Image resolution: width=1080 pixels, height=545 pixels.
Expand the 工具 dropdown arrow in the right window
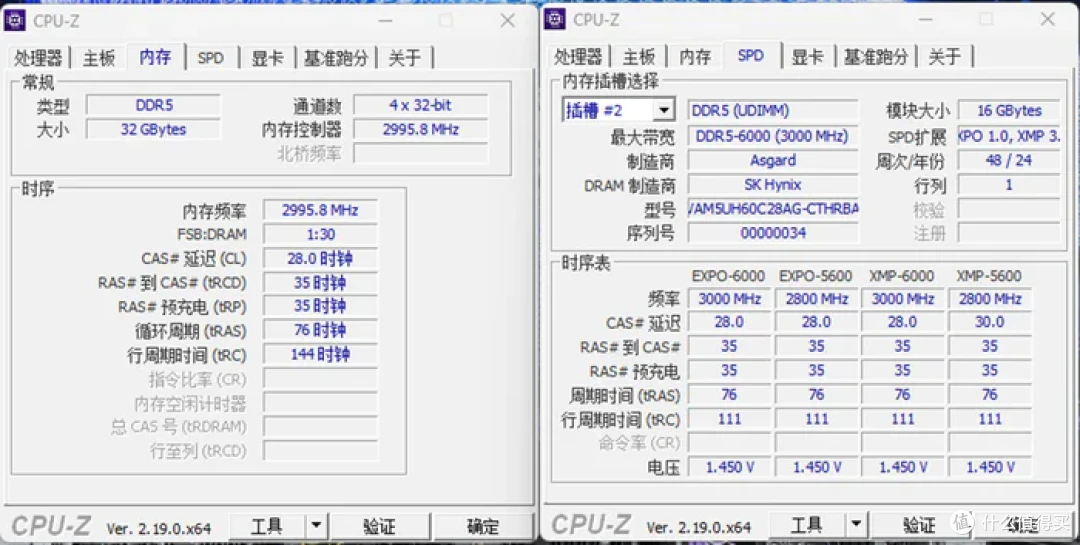855,526
